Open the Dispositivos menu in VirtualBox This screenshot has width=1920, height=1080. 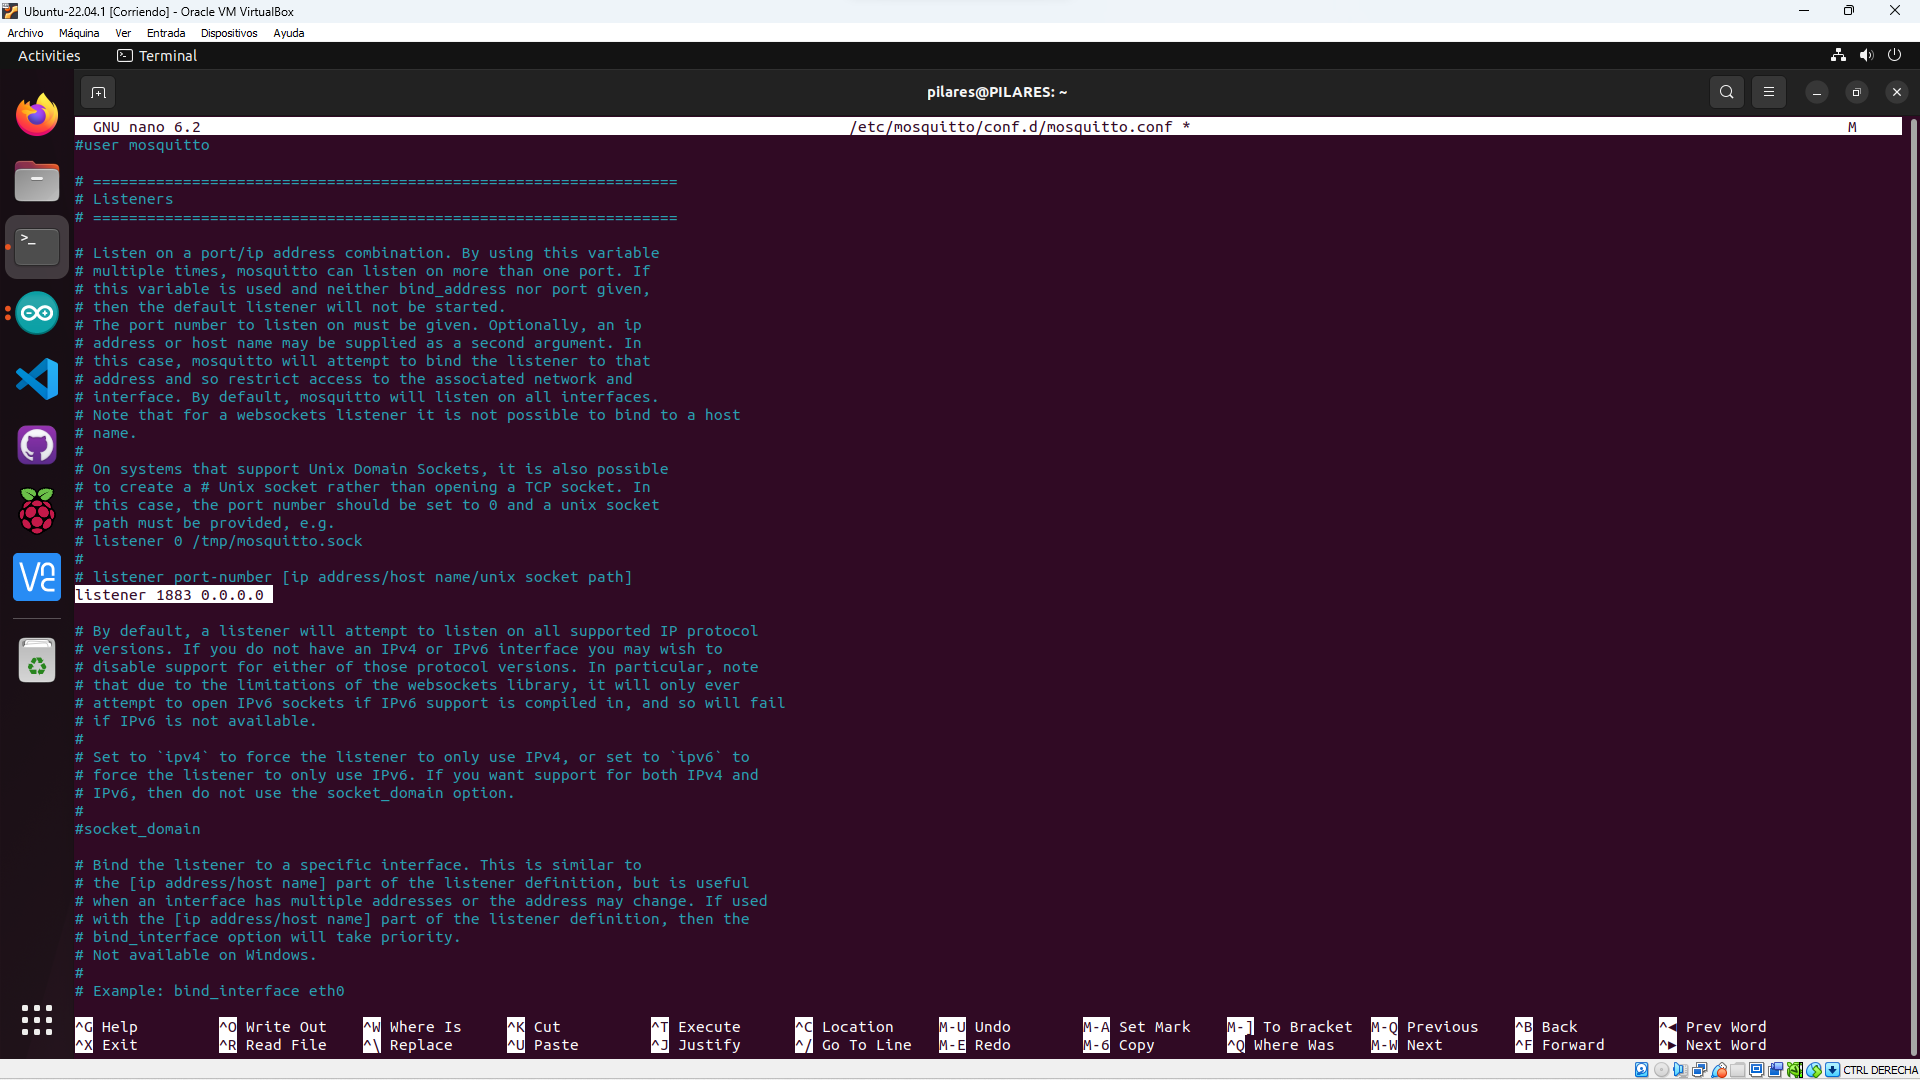tap(229, 33)
